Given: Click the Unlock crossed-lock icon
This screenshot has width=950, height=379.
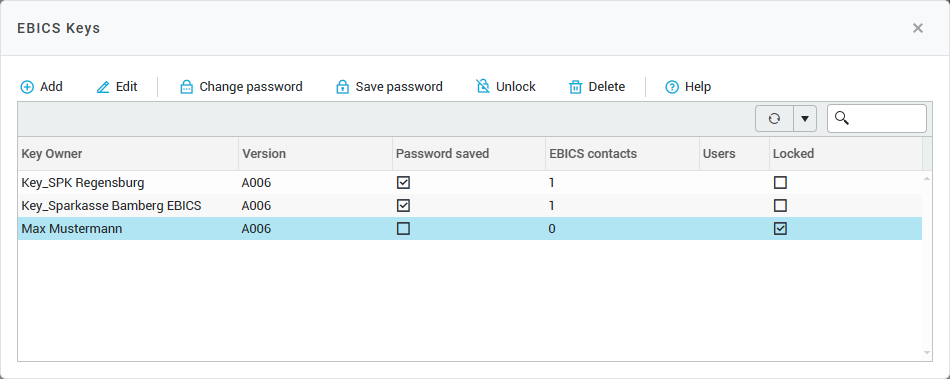Looking at the screenshot, I should [x=483, y=87].
